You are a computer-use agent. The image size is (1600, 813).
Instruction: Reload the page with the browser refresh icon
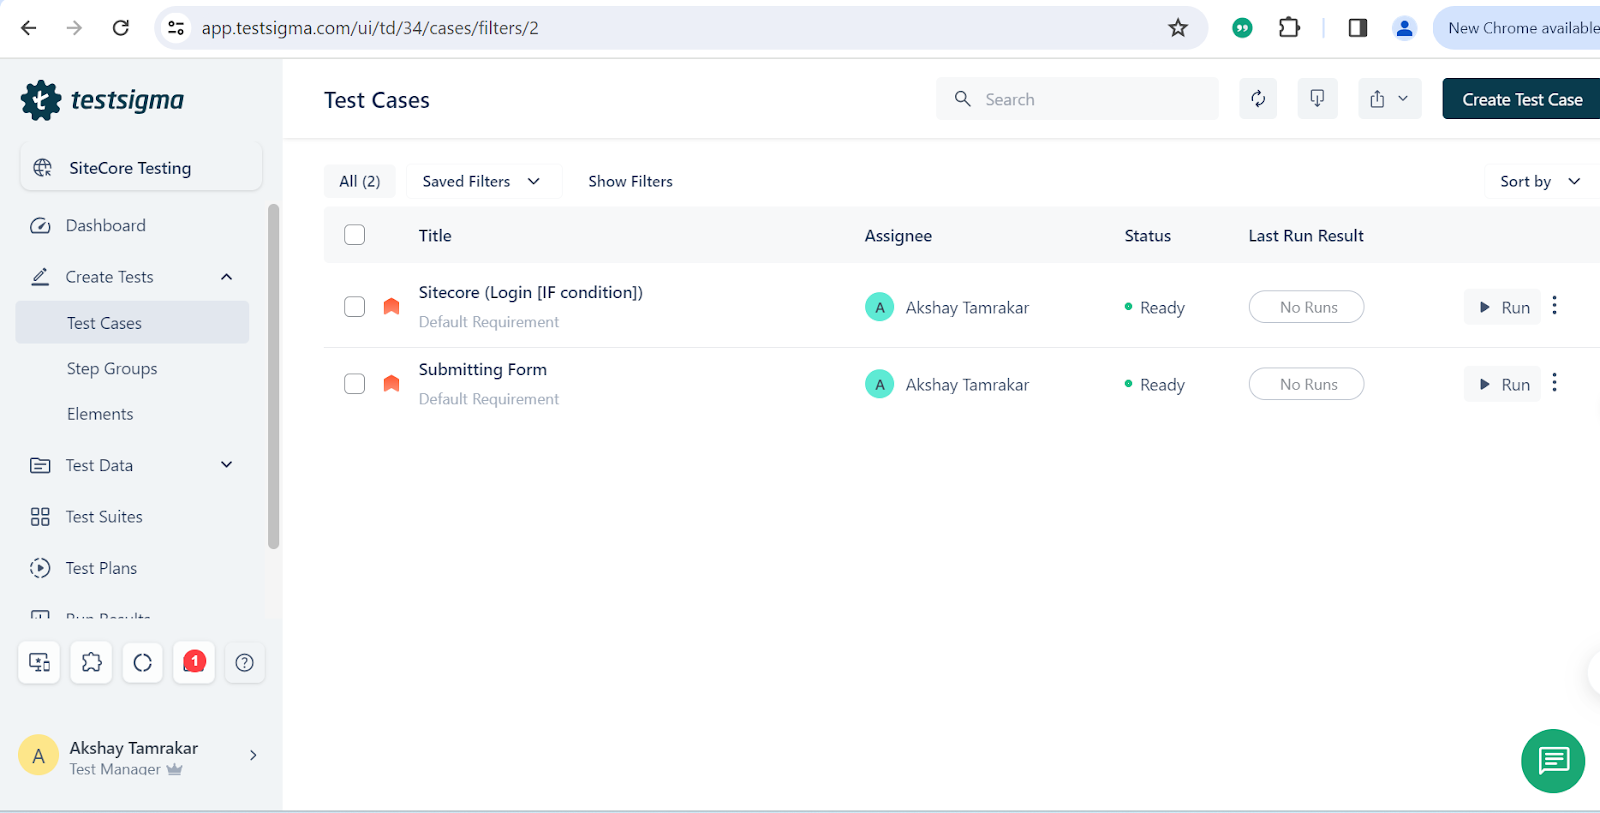click(121, 28)
